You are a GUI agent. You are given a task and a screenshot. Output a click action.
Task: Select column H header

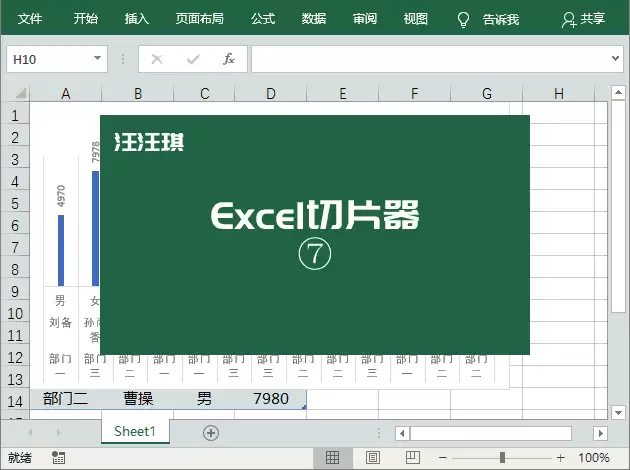point(559,94)
